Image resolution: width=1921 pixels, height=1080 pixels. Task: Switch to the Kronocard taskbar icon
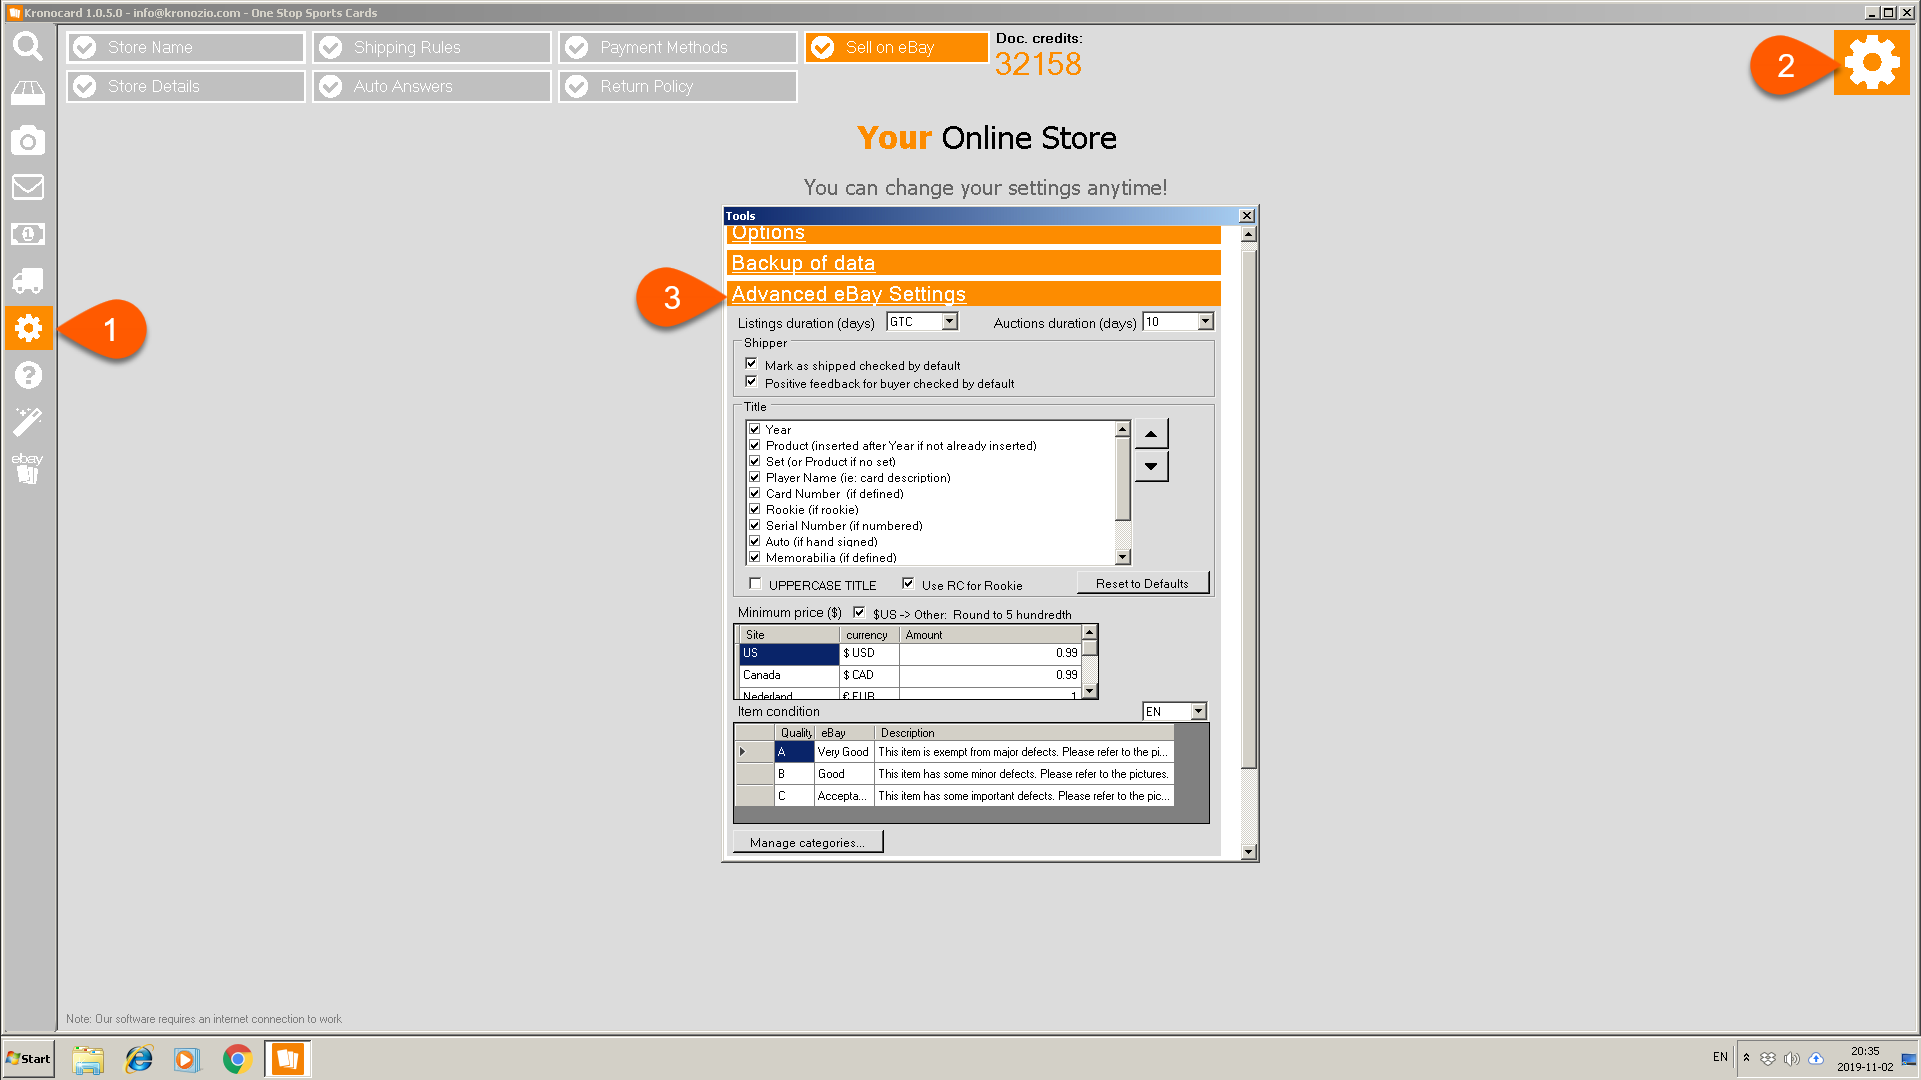pos(288,1059)
